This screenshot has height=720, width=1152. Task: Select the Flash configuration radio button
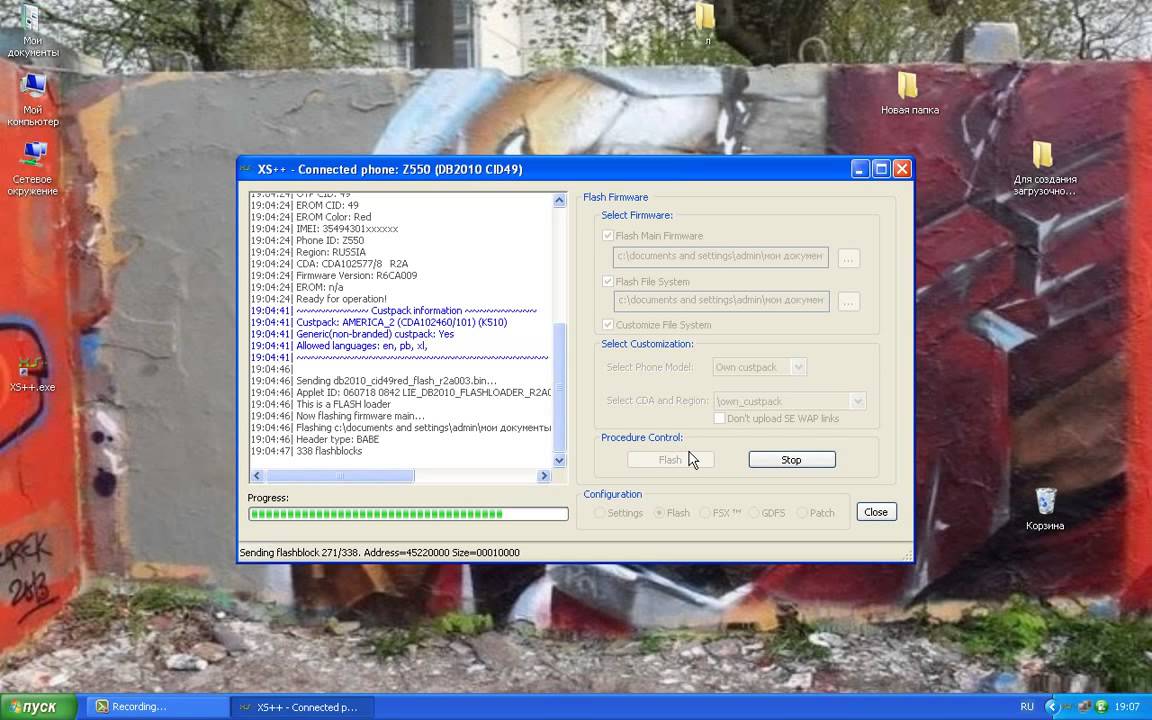point(659,513)
